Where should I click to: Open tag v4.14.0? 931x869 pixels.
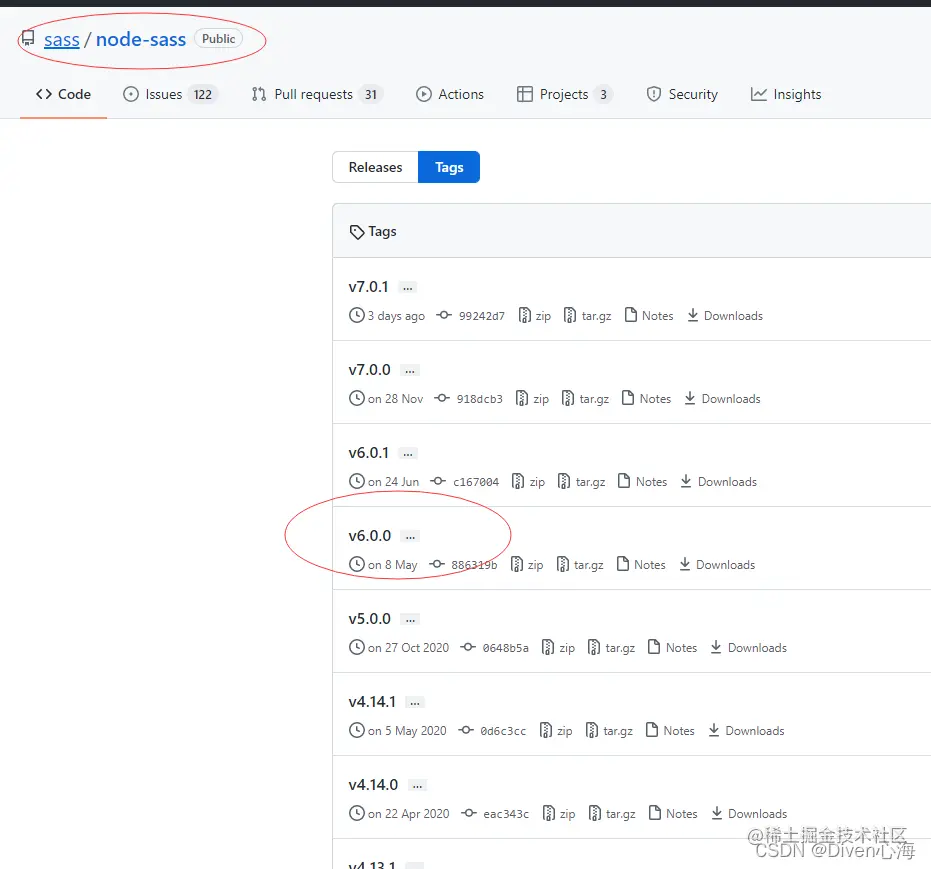373,786
